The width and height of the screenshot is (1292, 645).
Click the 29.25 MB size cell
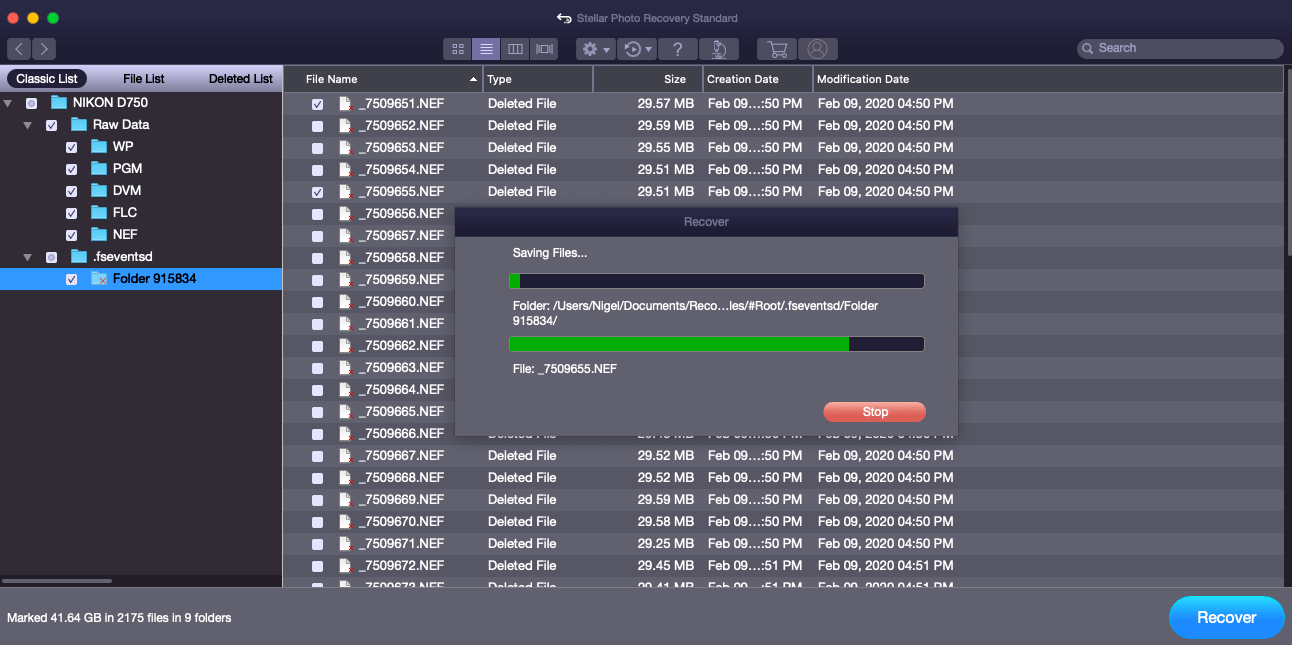tap(665, 543)
